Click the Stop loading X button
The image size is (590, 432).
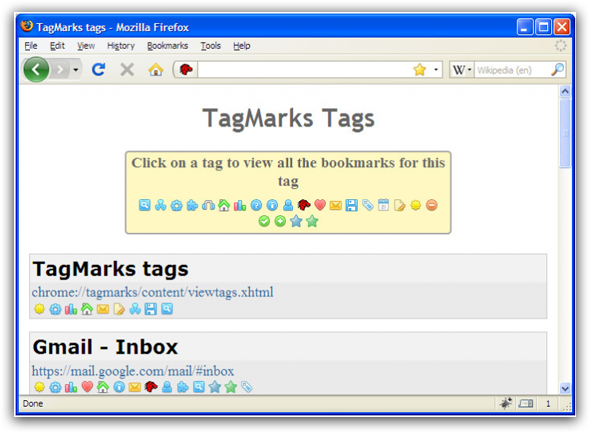pyautogui.click(x=127, y=69)
